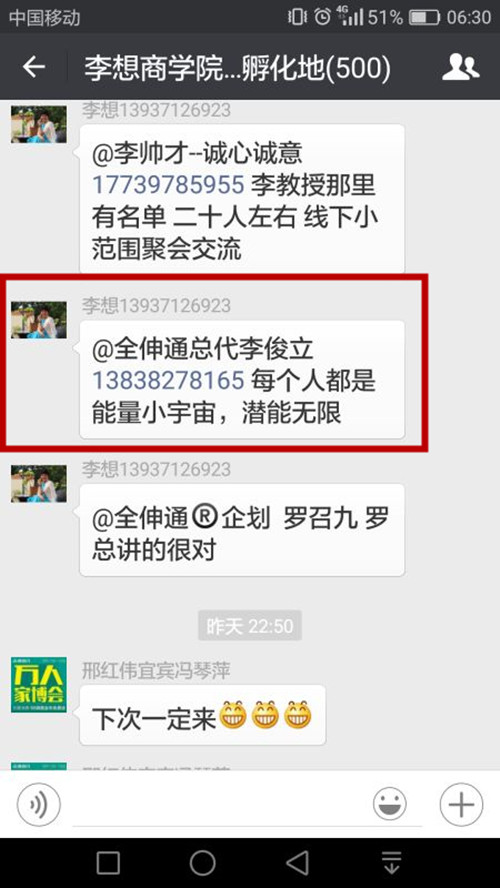Click phone number 13838278165 link
Screen dimensions: 500x888
tap(168, 381)
